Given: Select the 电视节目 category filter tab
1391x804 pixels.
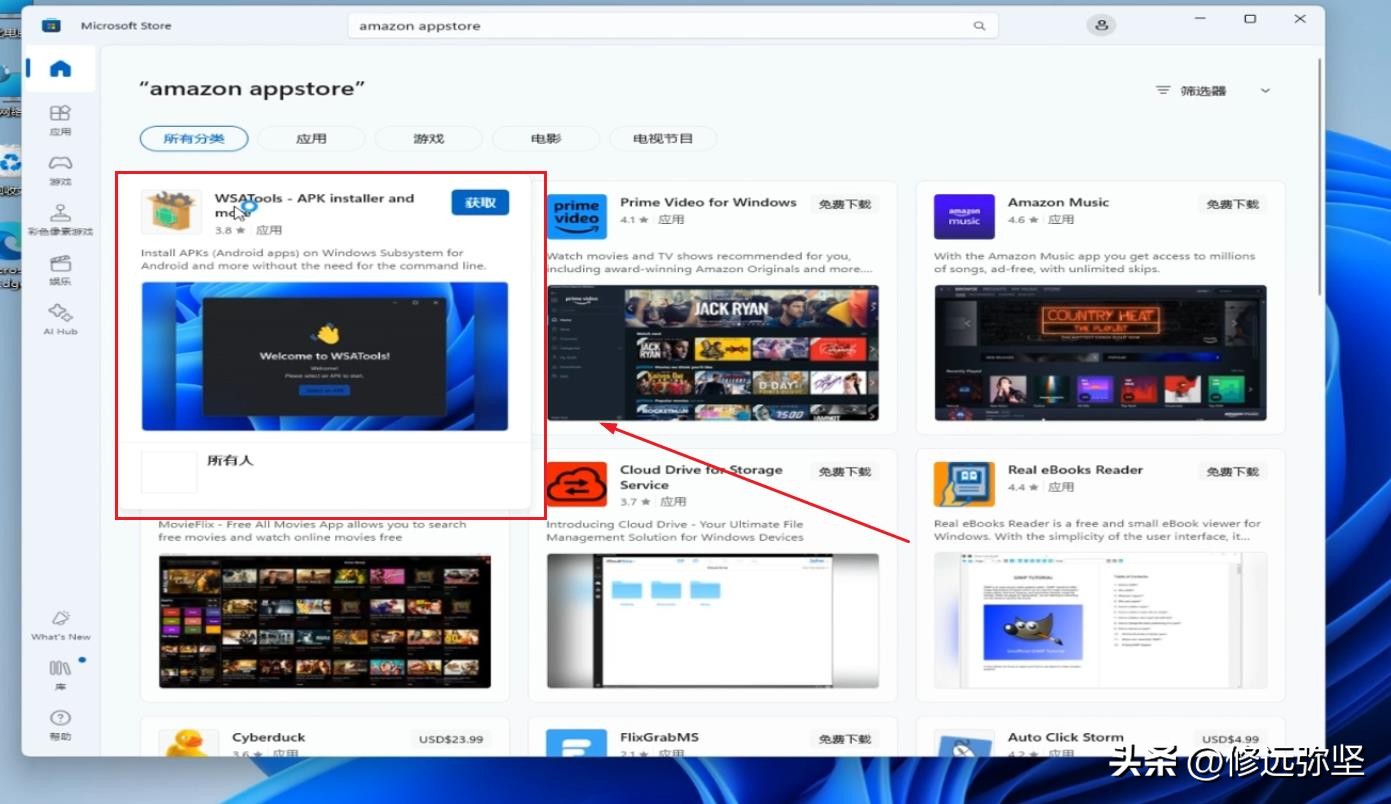Looking at the screenshot, I should (663, 138).
